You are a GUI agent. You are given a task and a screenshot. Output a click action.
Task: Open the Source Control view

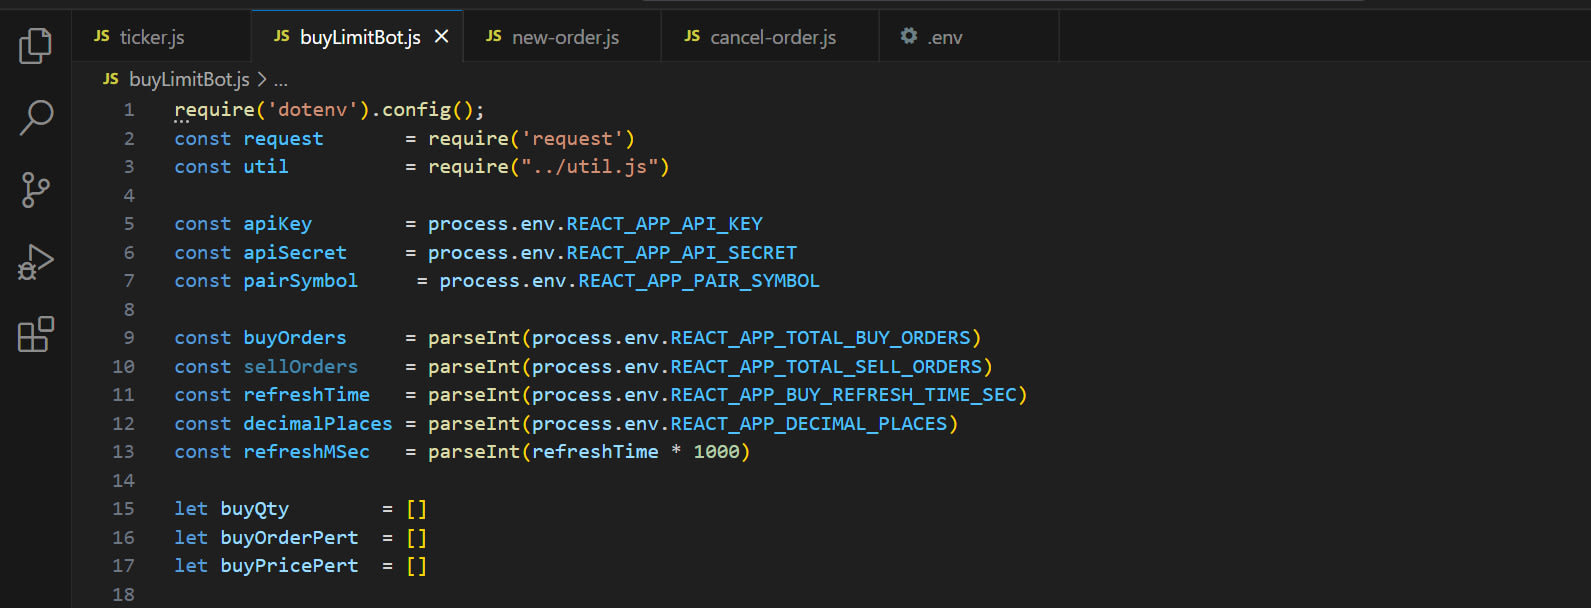click(36, 189)
